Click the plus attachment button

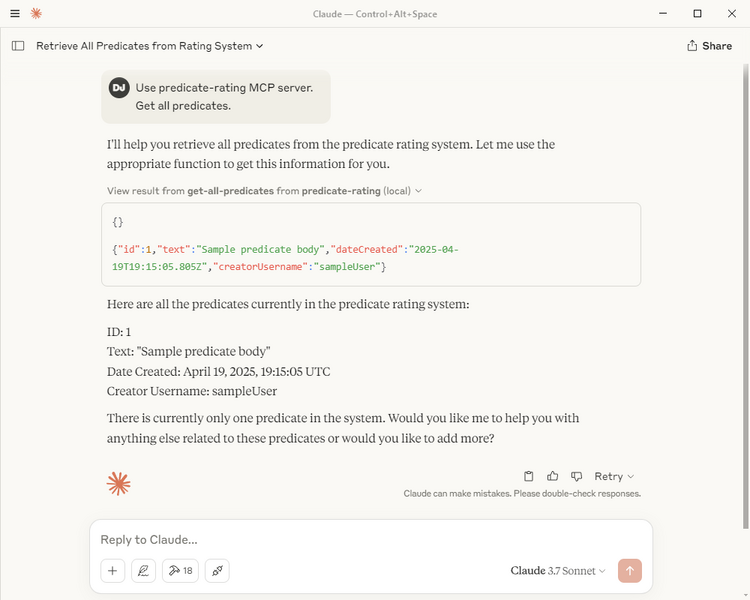(113, 571)
